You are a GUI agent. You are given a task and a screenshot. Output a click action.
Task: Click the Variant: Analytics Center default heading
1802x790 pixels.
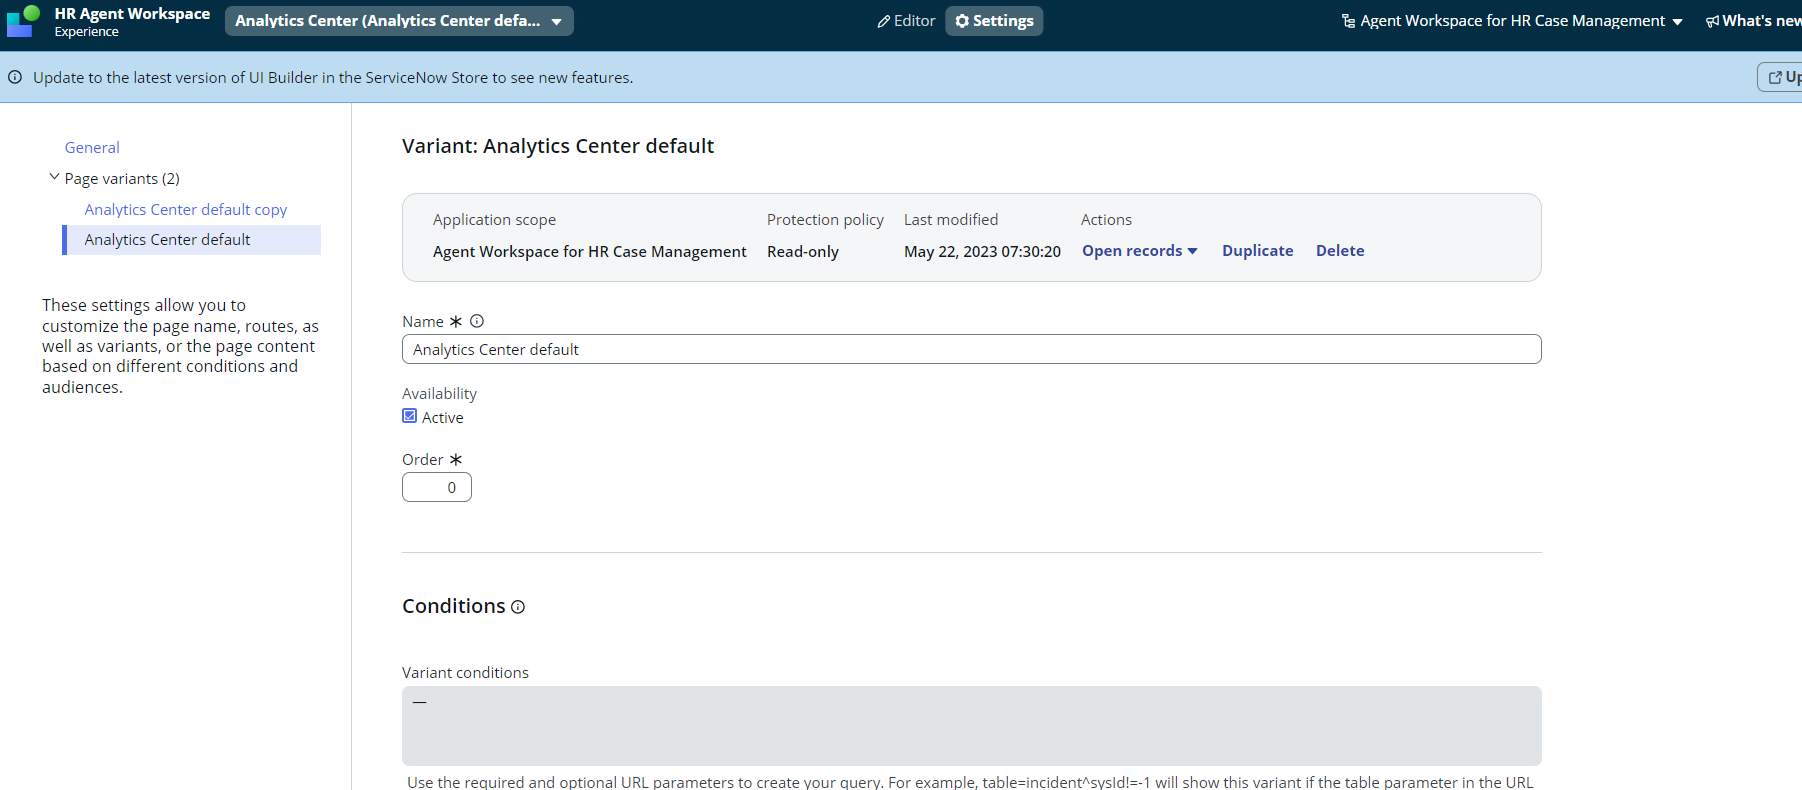click(x=558, y=146)
